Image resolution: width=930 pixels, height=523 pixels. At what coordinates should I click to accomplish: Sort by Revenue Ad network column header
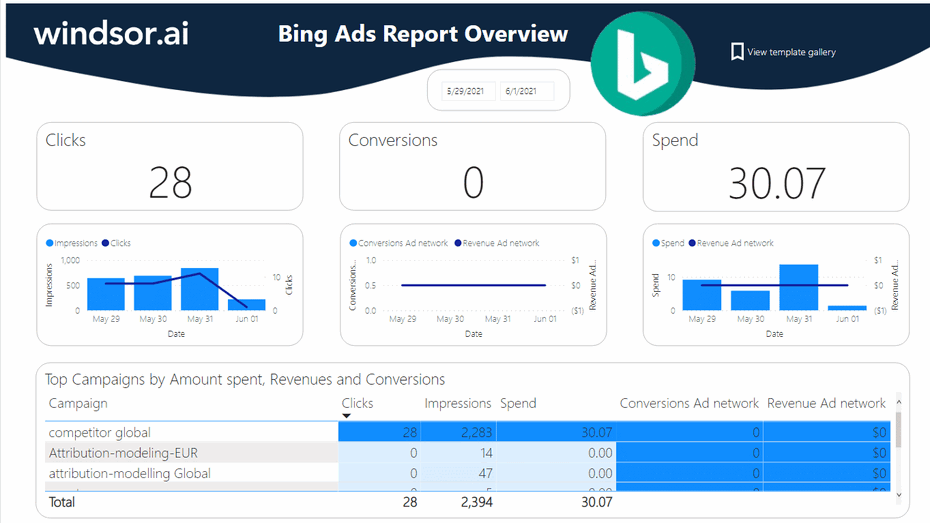coord(826,403)
